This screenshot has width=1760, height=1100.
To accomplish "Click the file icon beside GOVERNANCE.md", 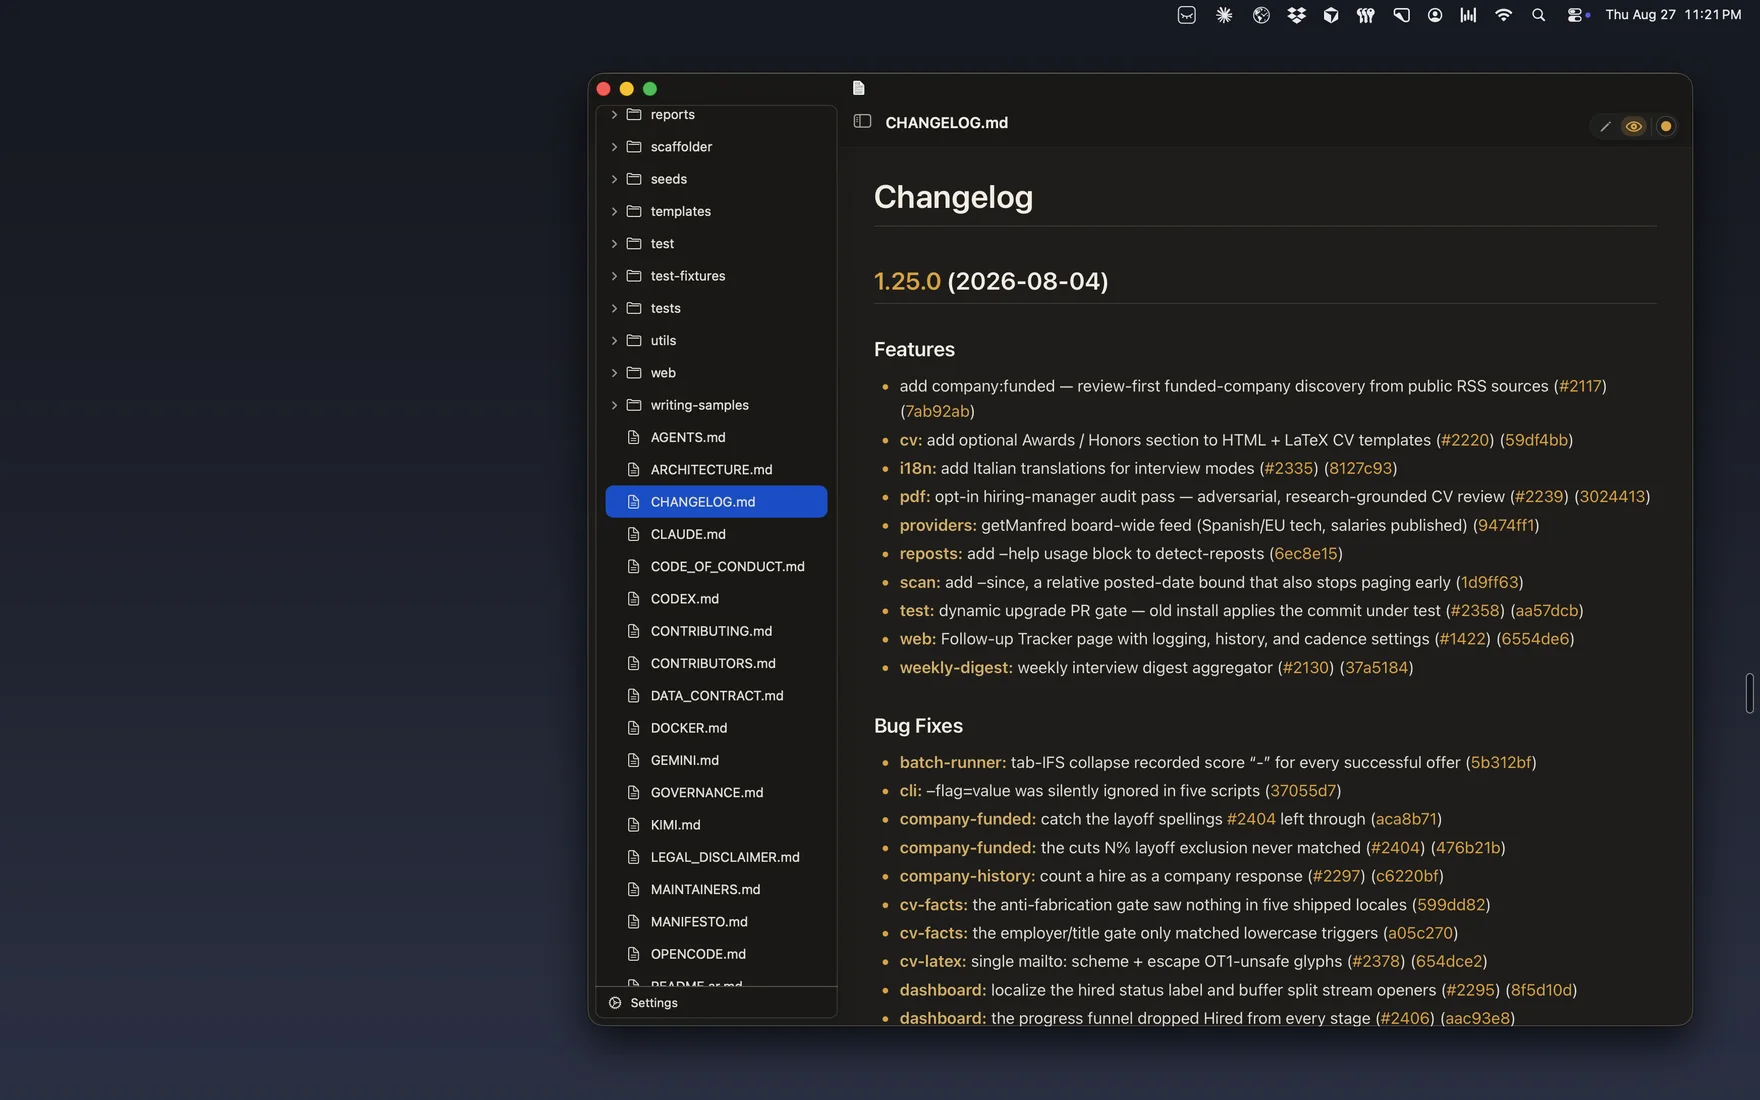I will click(633, 792).
